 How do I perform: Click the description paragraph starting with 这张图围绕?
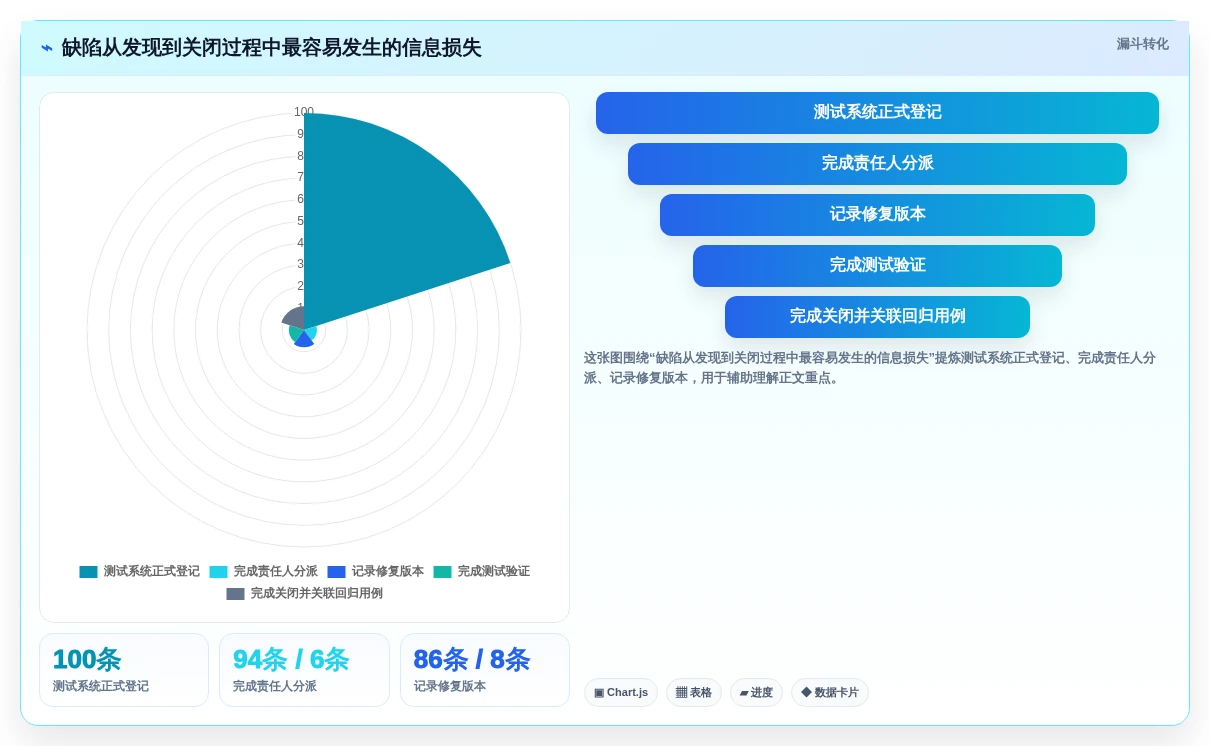[870, 368]
